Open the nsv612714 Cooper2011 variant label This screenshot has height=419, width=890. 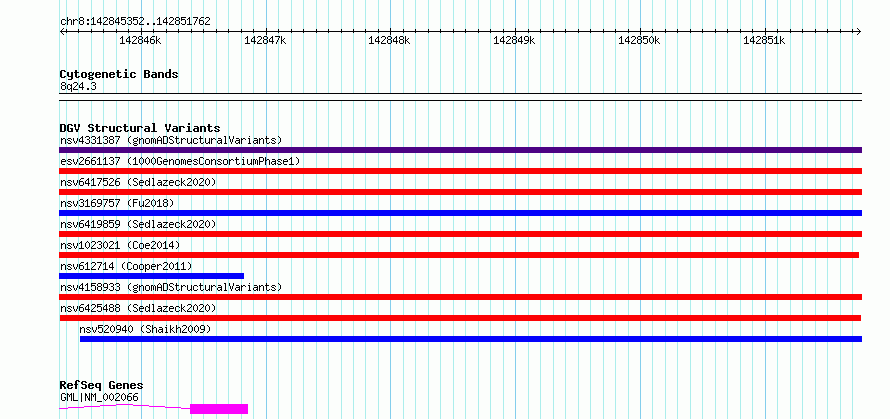click(126, 266)
